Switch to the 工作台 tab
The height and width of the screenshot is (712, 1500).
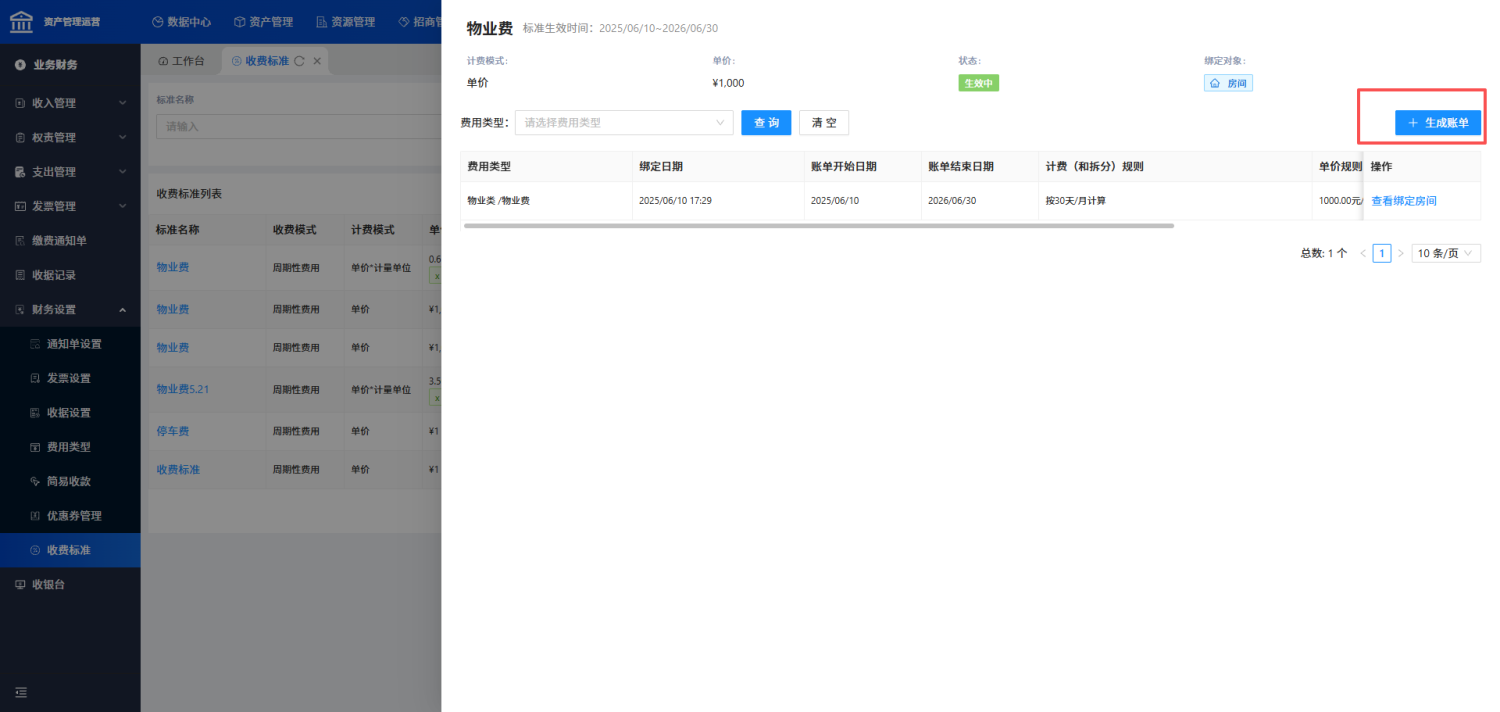(x=181, y=61)
